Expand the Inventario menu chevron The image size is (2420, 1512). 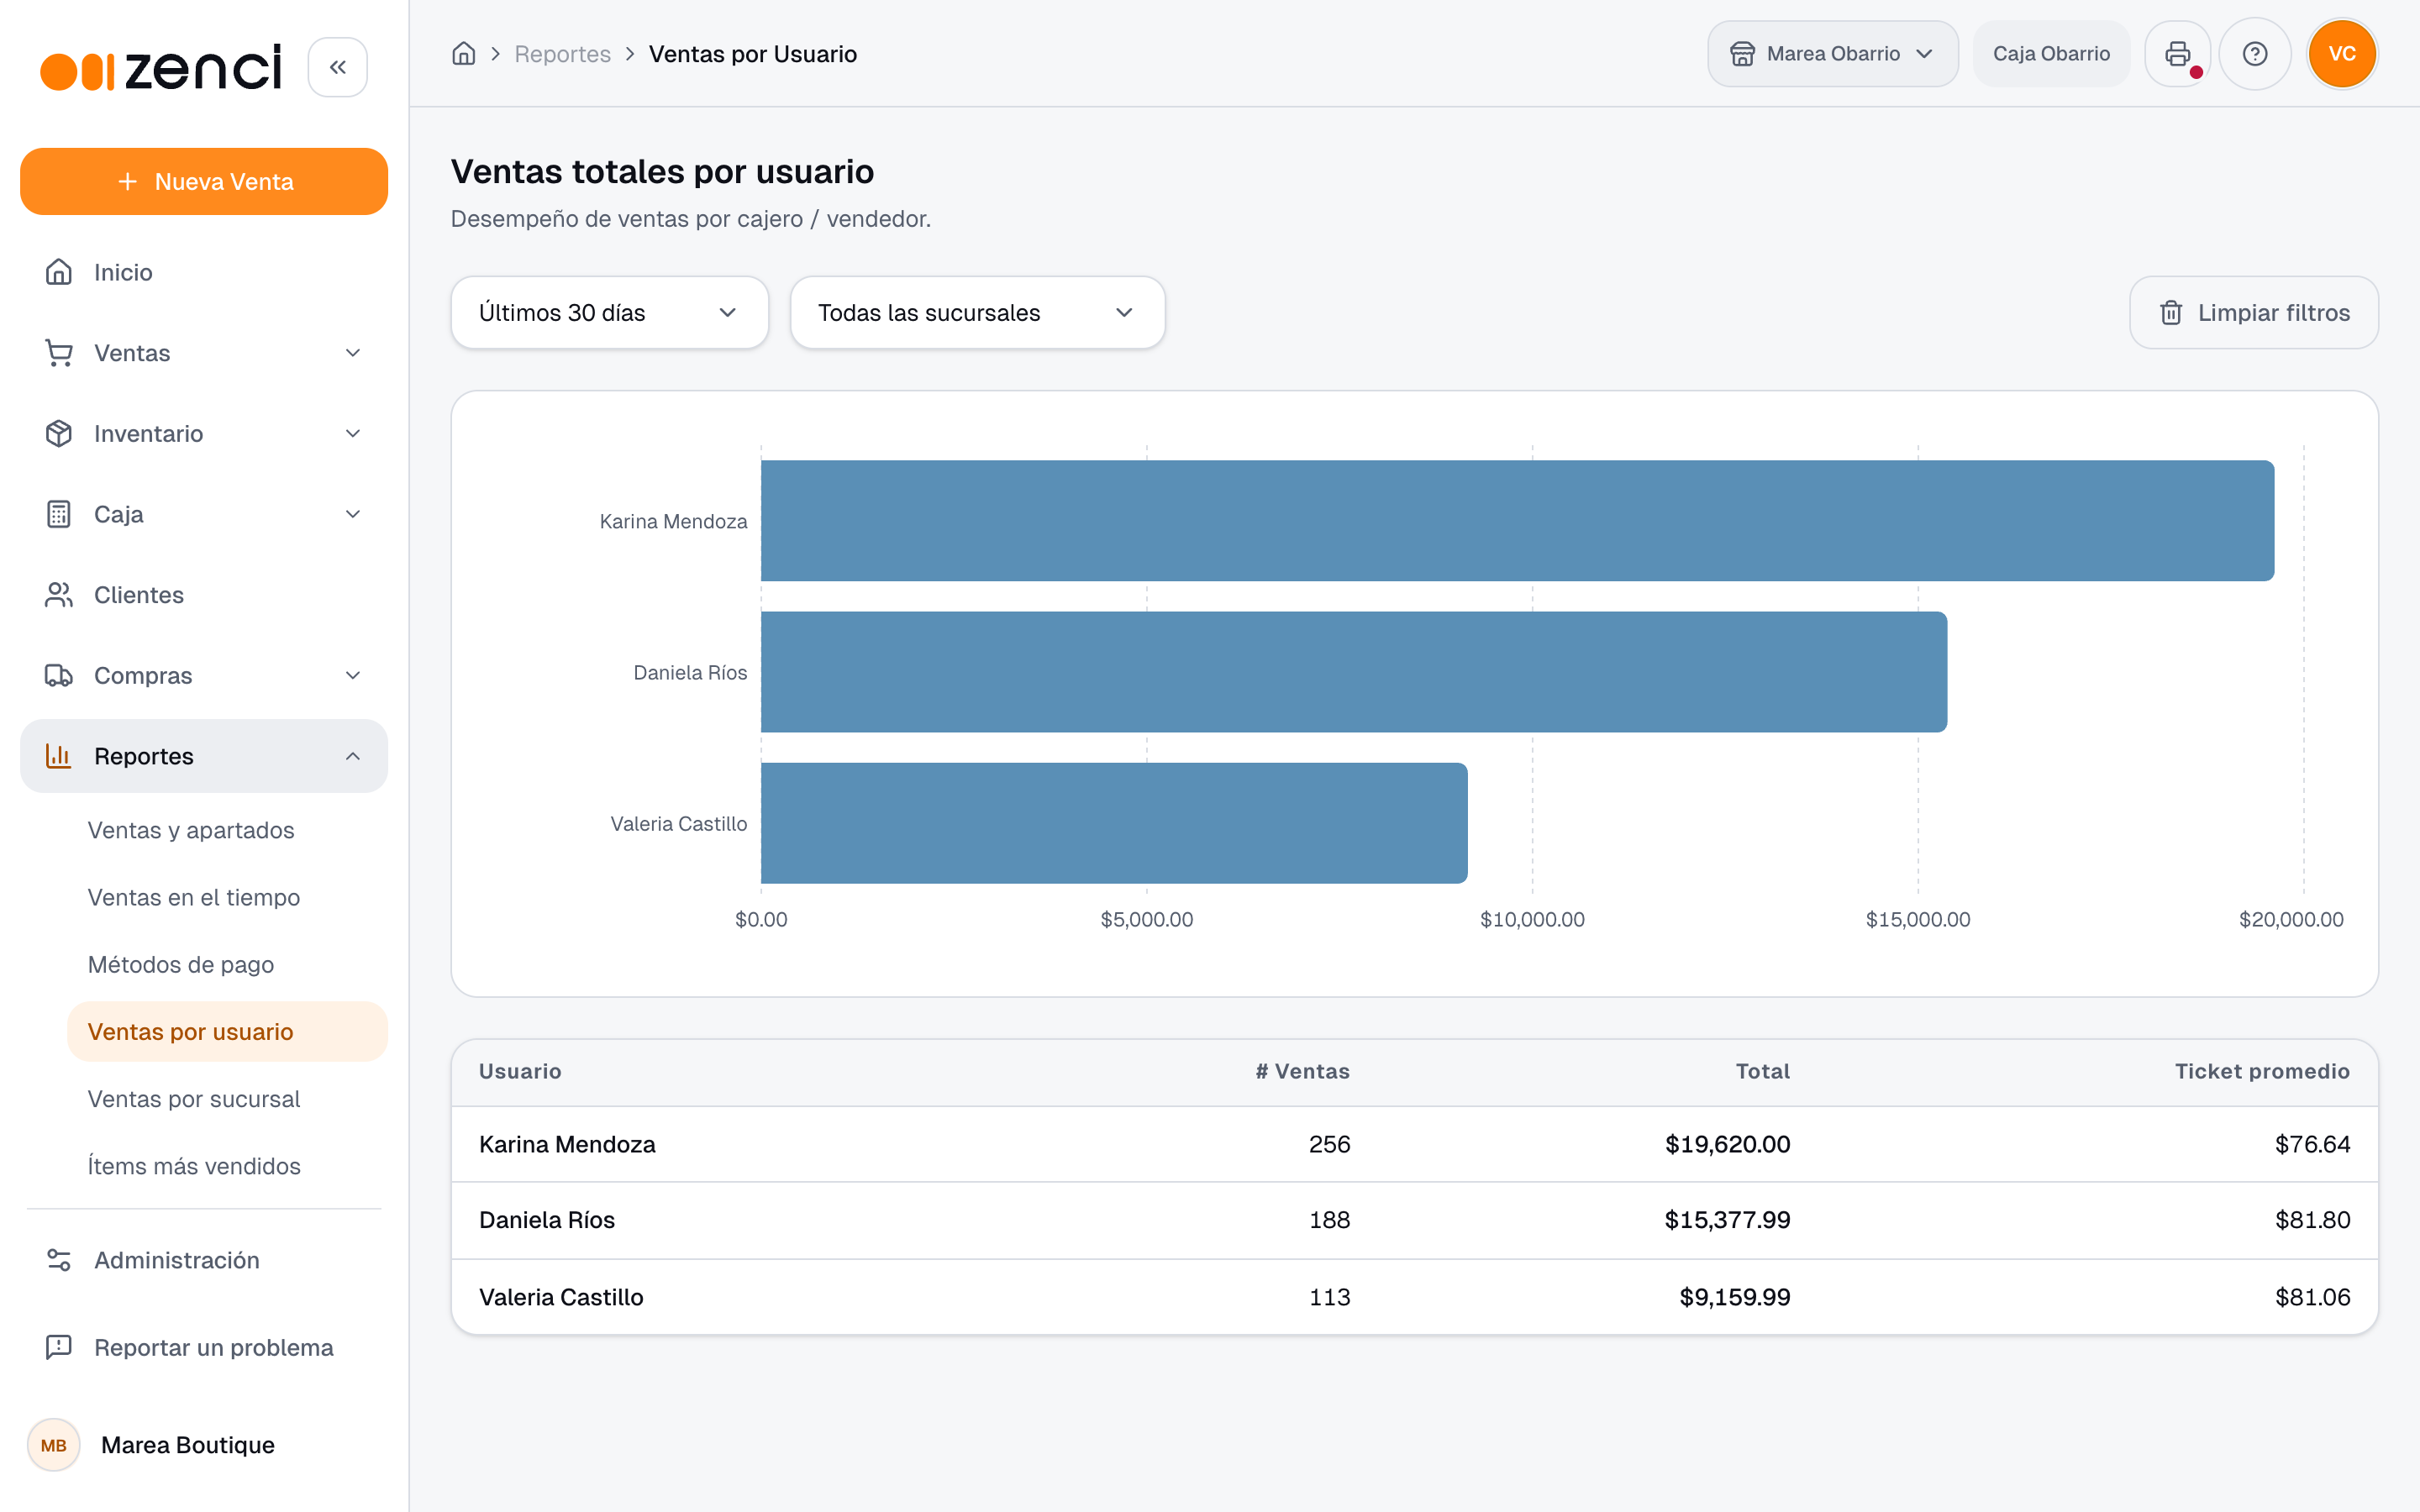353,433
